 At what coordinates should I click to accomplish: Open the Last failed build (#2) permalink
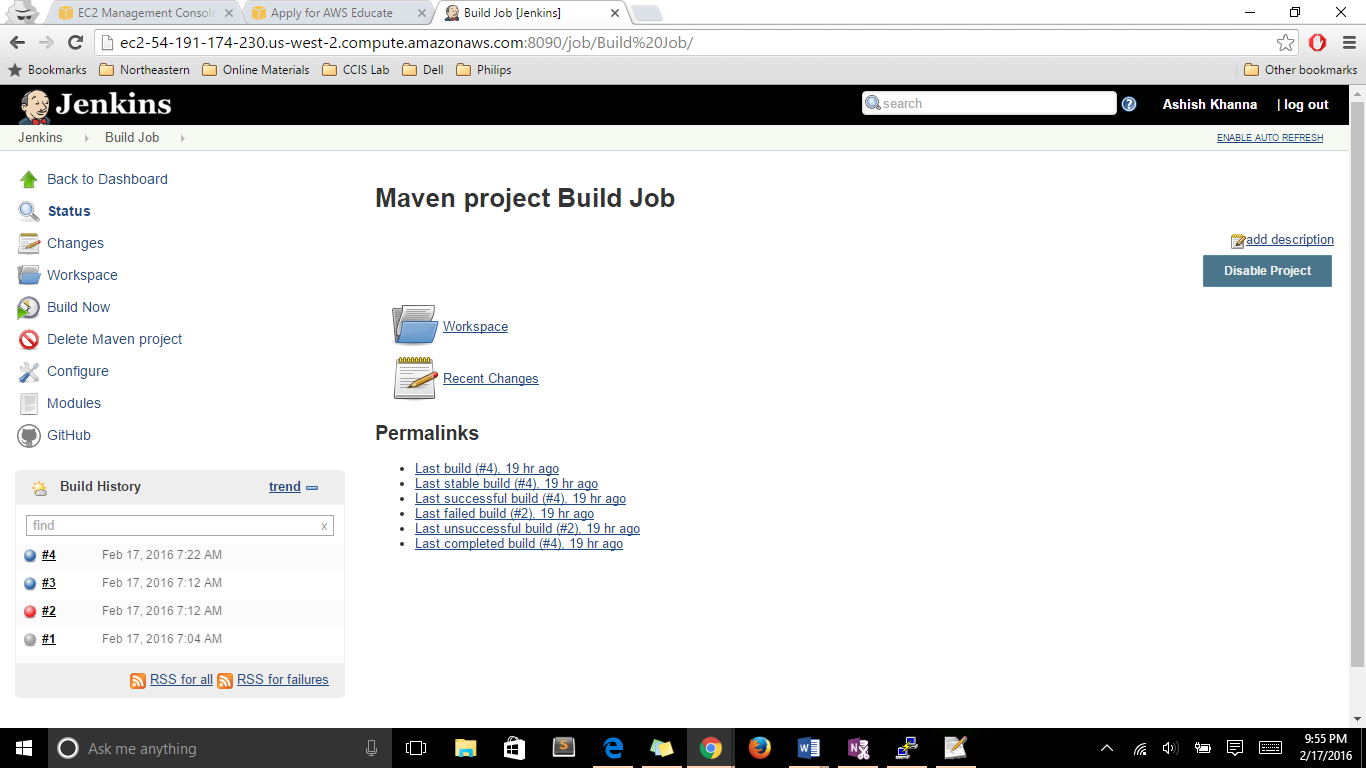click(x=504, y=514)
